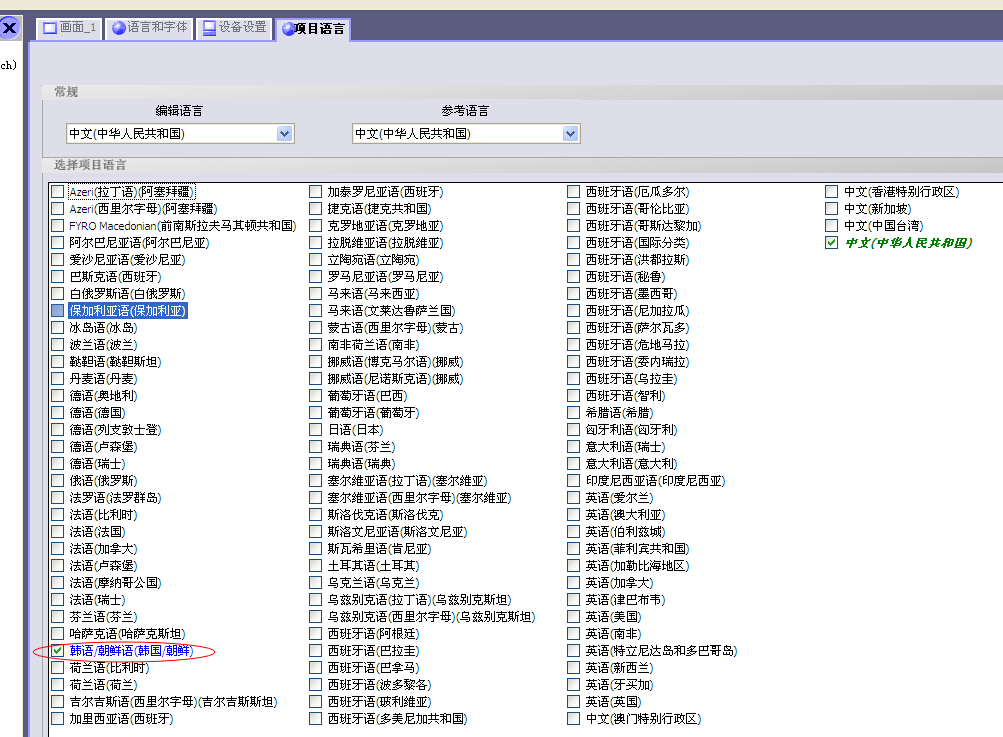1003x737 pixels.
Task: Click the device icon on 设备设置 tab
Action: 209,28
